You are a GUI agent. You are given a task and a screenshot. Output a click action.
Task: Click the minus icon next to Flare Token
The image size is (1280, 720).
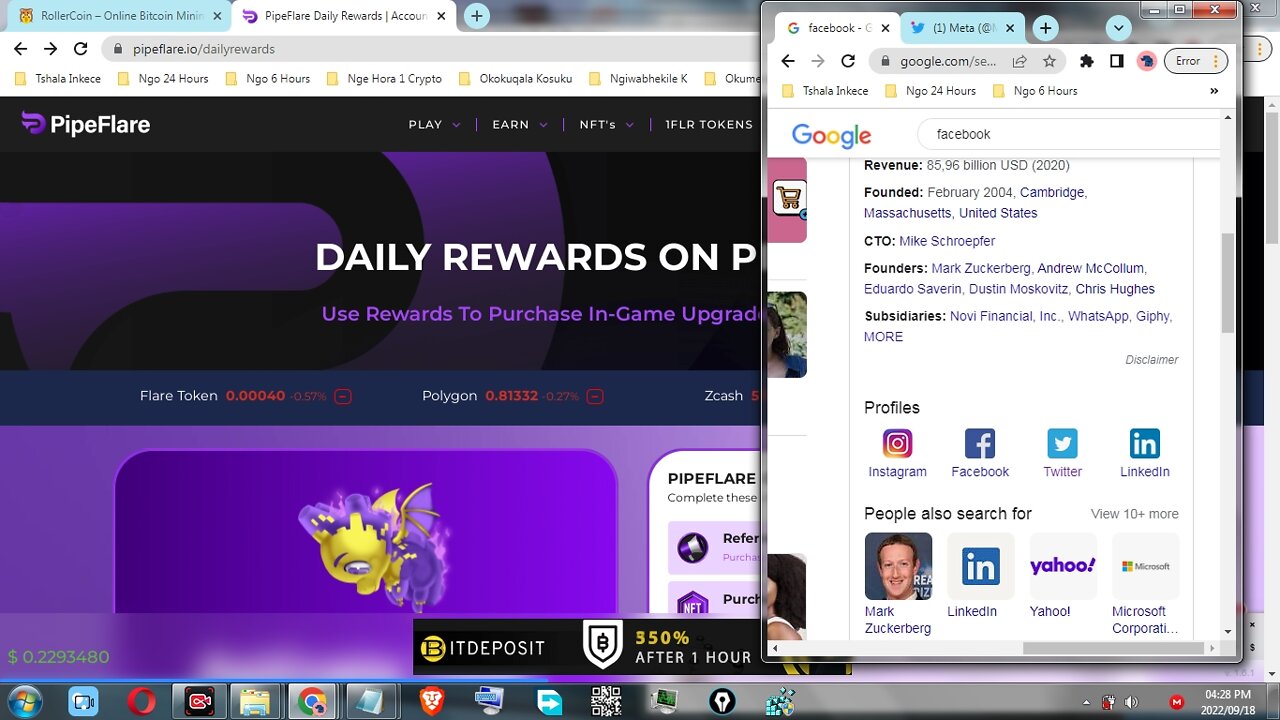click(x=343, y=396)
